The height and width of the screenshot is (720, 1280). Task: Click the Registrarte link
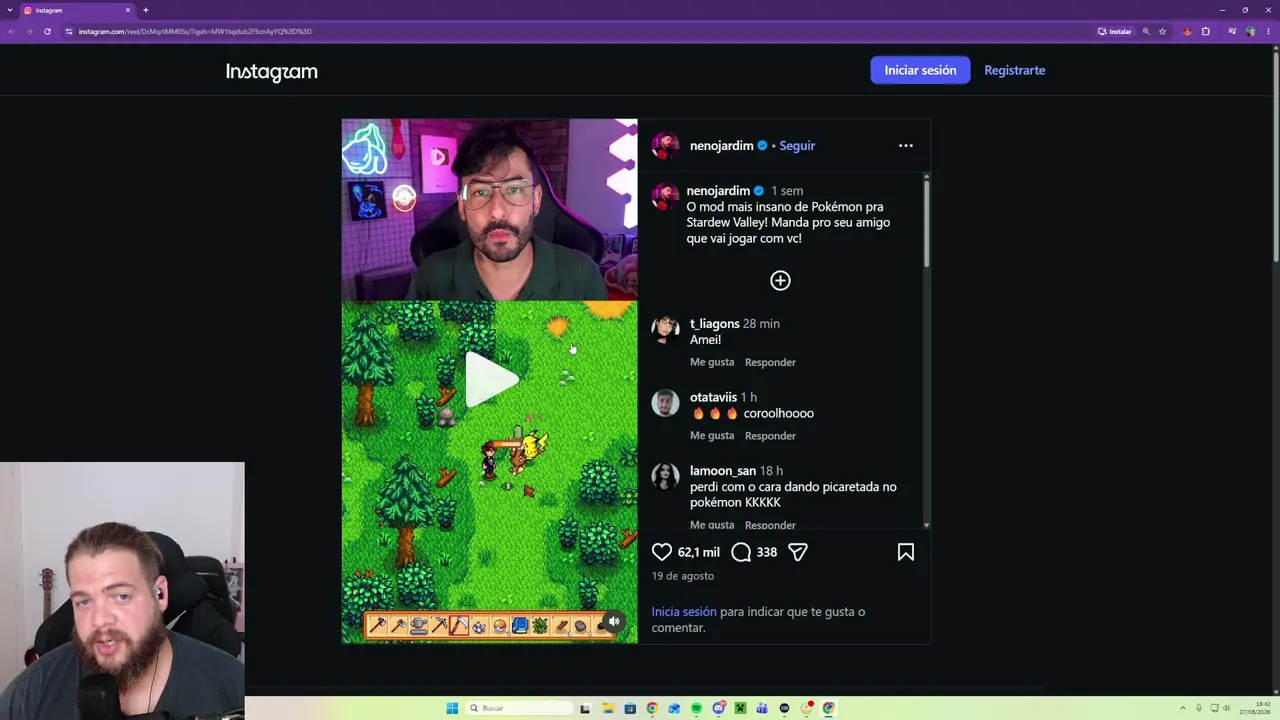click(x=1014, y=70)
